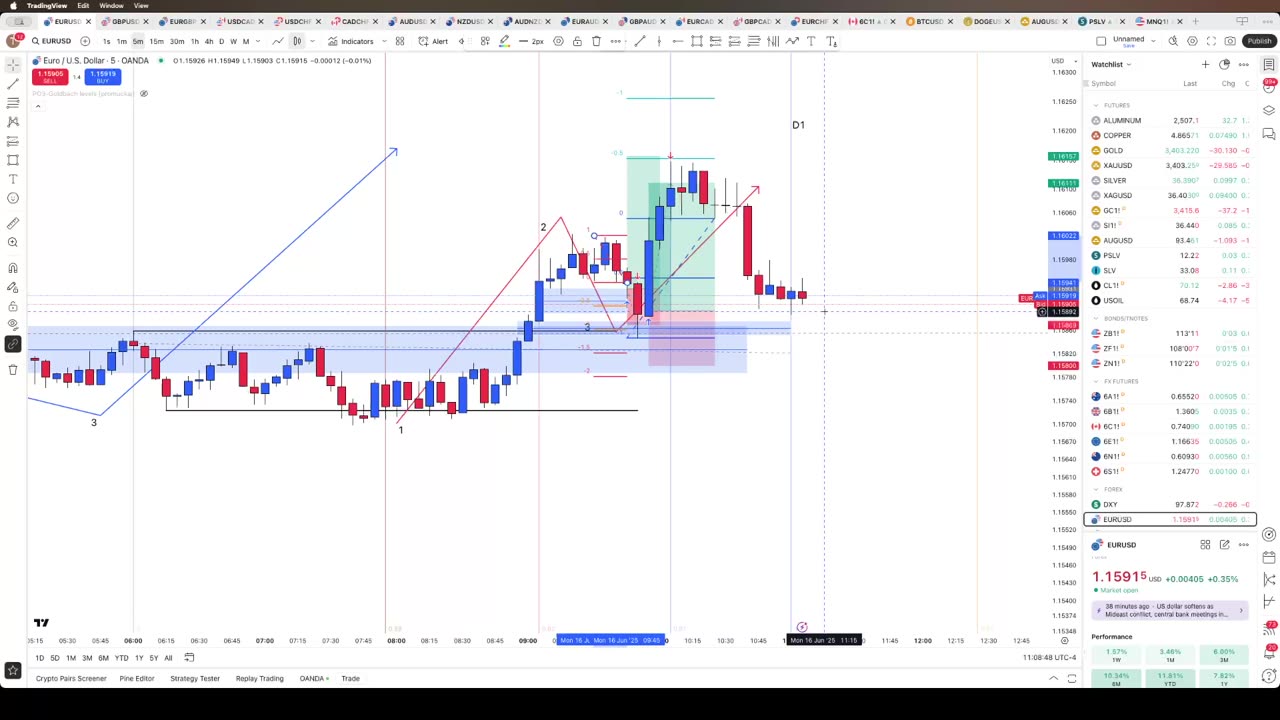1280x720 pixels.
Task: Open the Go to date calendar icon
Action: point(189,658)
